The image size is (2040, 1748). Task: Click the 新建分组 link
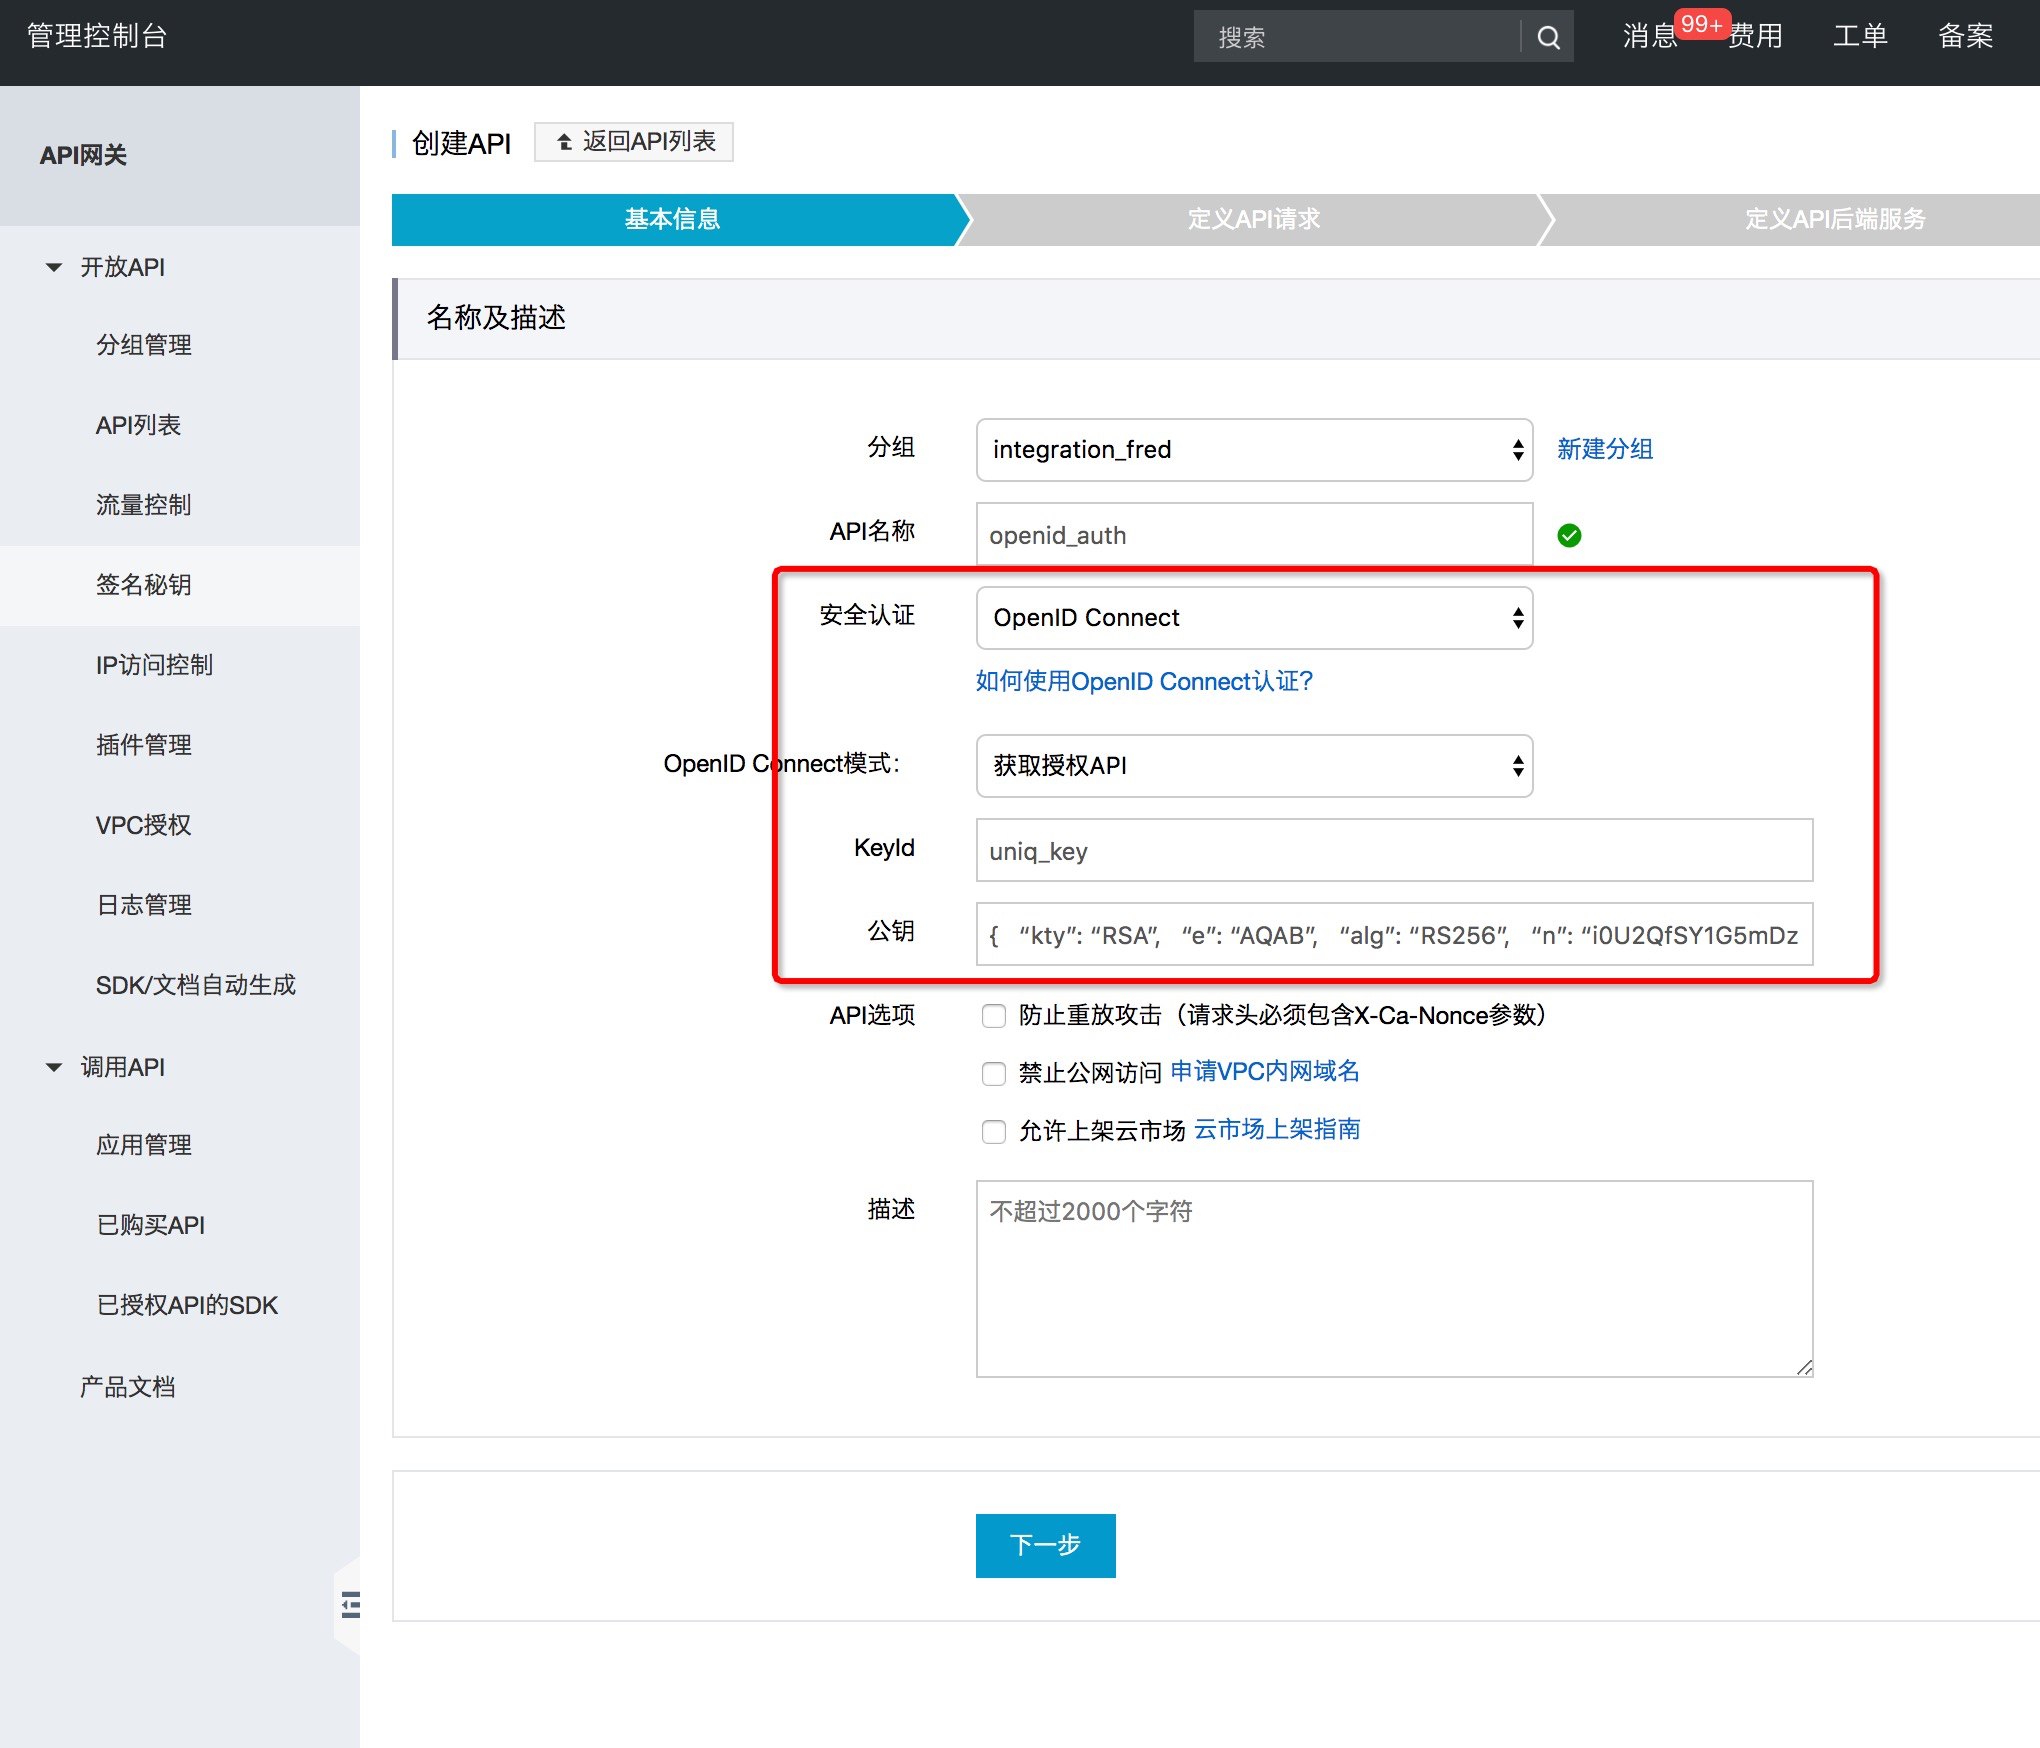click(1604, 449)
